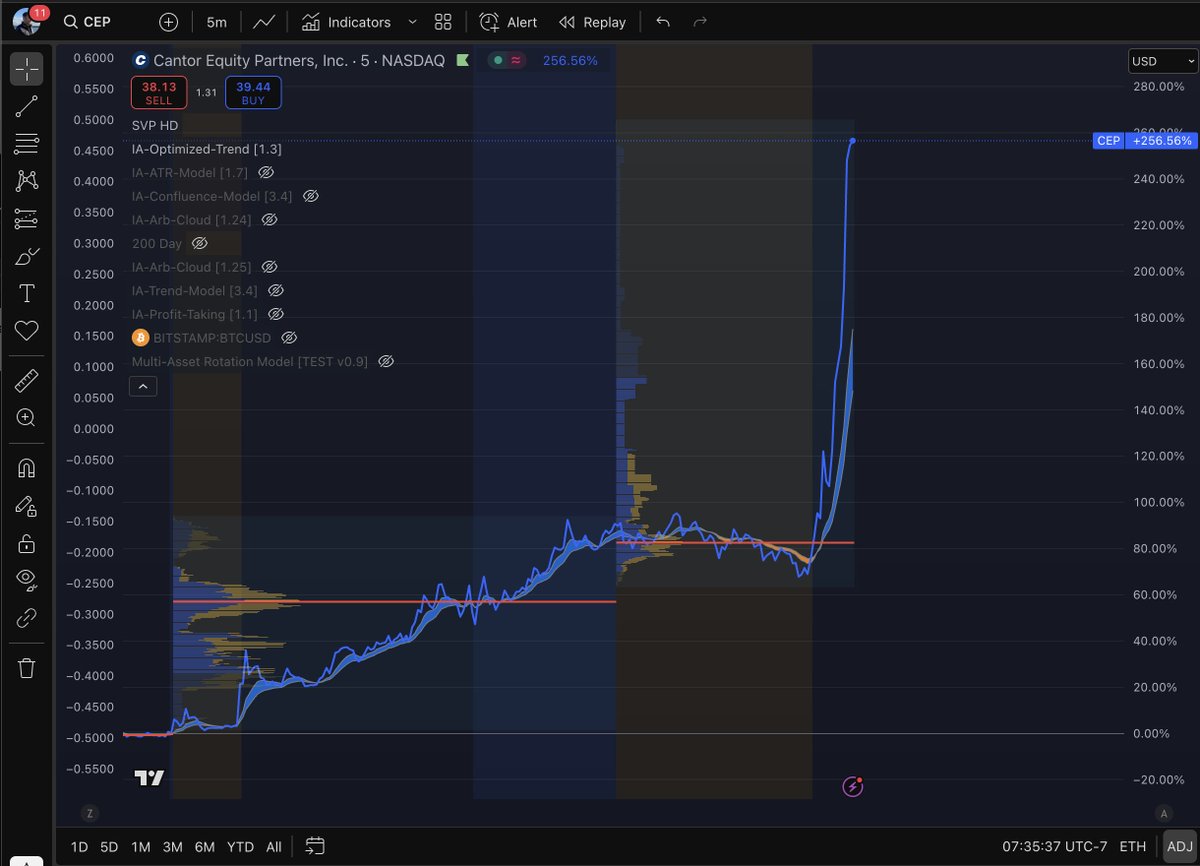Select the IA-Optimized-Trend indicator label
The height and width of the screenshot is (866, 1200).
tap(206, 149)
